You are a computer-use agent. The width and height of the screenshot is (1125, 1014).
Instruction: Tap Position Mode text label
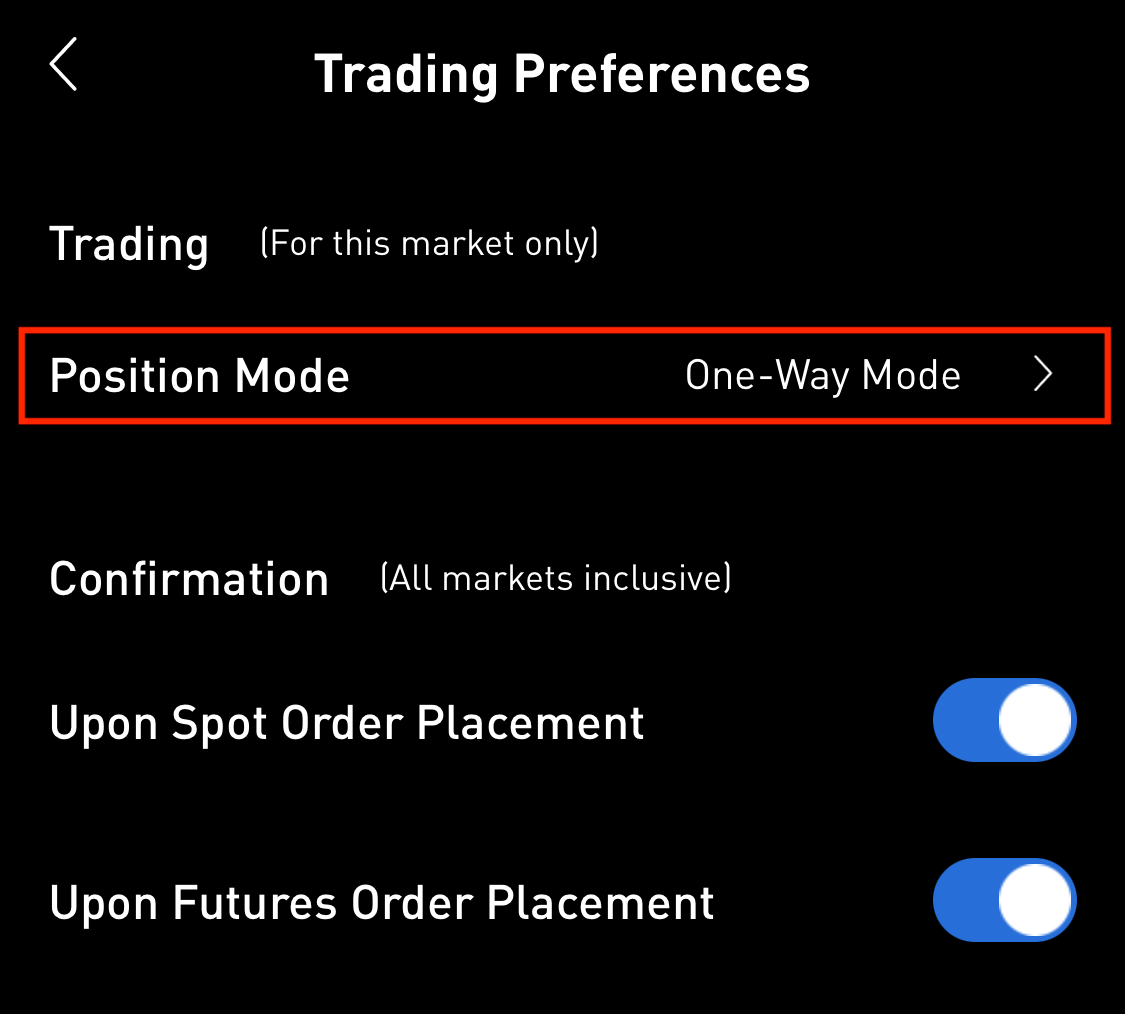click(x=199, y=375)
